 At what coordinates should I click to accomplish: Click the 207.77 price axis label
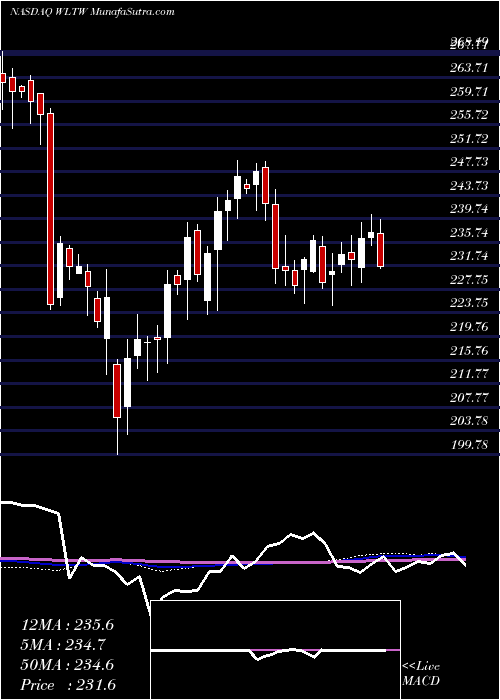(468, 397)
